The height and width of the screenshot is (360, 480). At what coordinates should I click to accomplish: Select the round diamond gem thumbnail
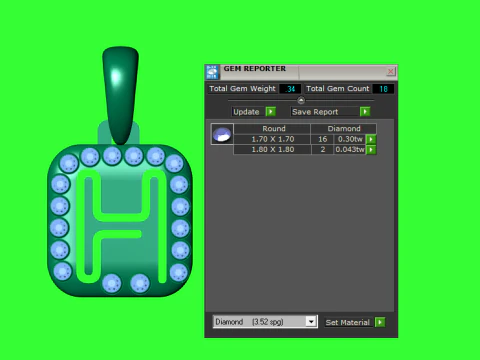point(222,134)
